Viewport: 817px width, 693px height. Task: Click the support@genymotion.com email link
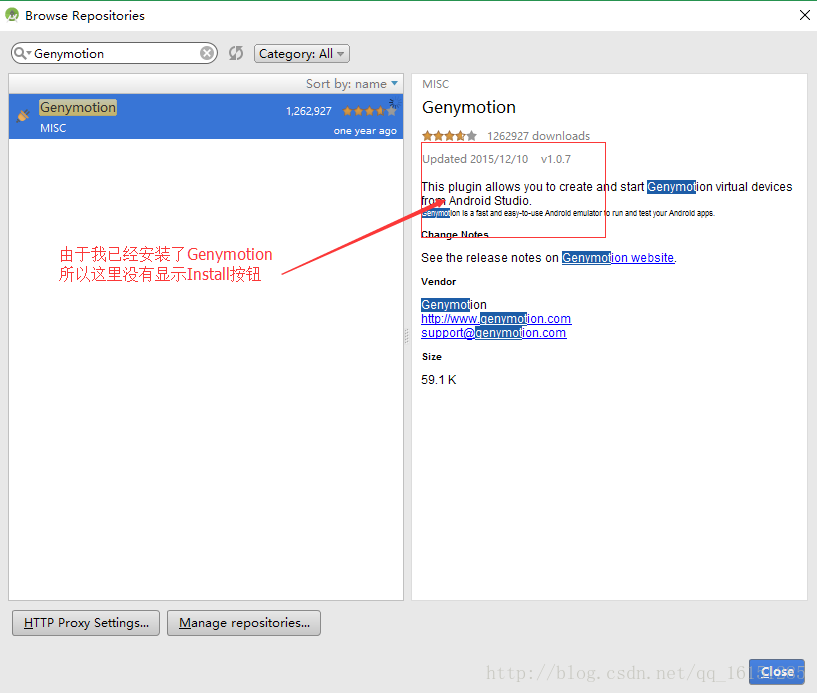click(493, 333)
